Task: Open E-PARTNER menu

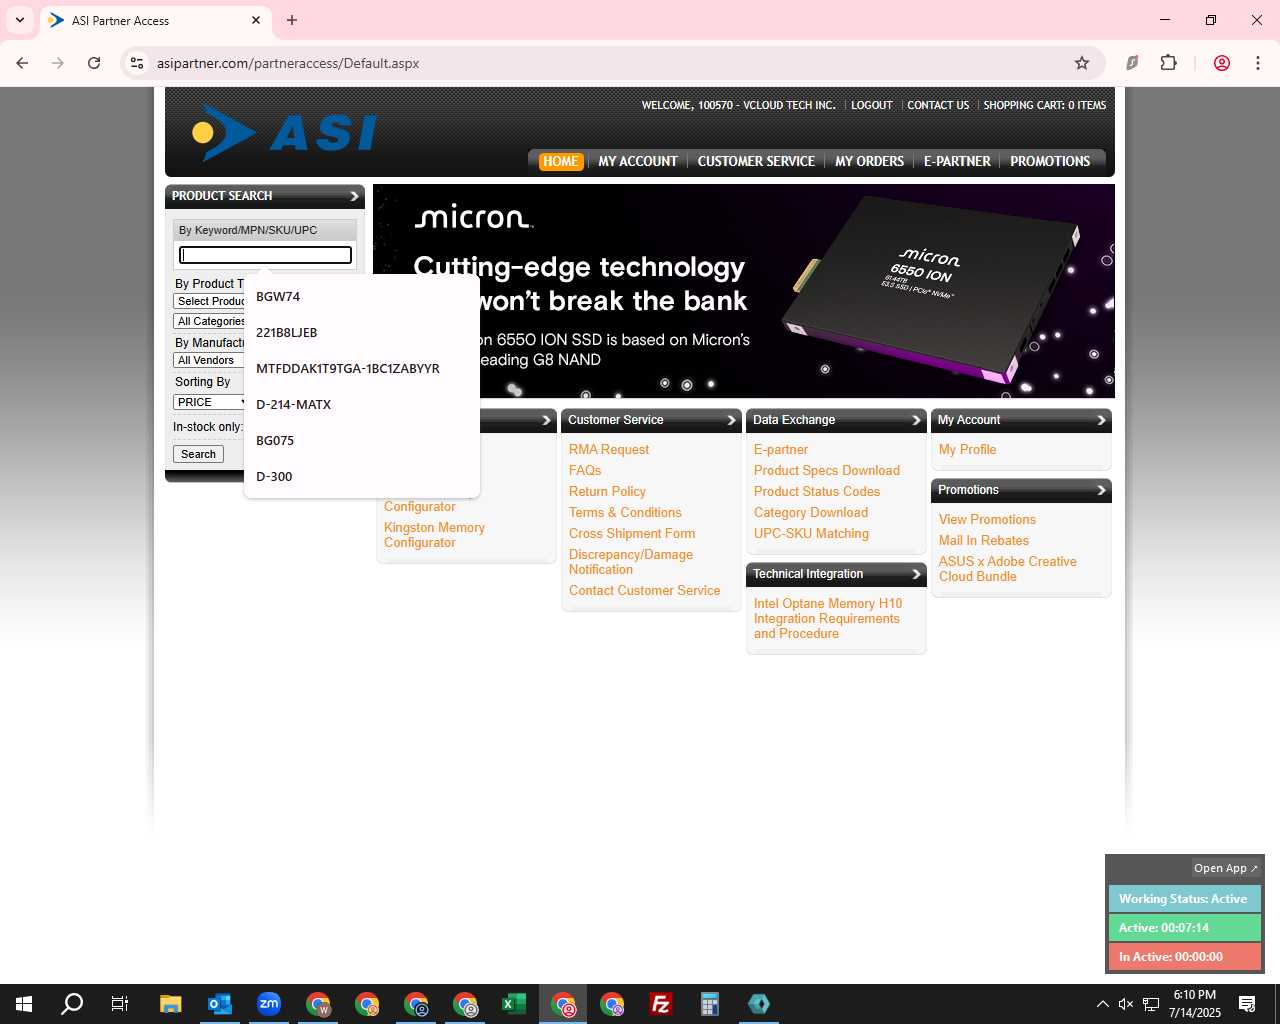Action: click(957, 161)
